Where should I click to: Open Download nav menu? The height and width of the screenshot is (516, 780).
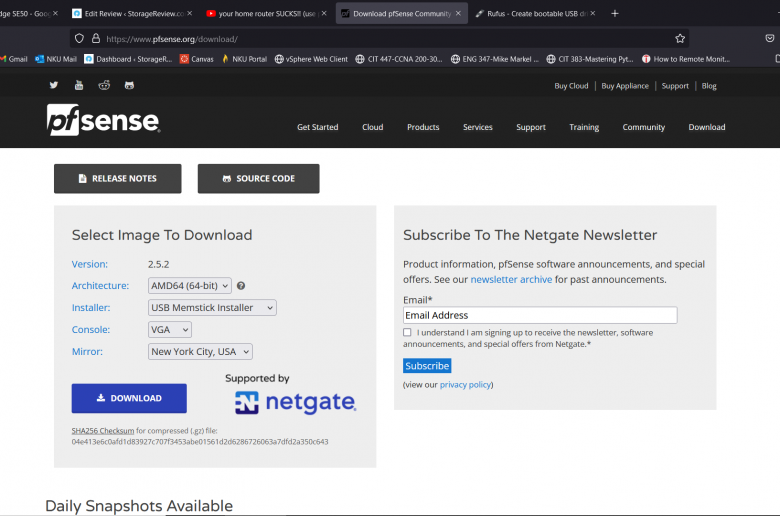click(x=707, y=127)
